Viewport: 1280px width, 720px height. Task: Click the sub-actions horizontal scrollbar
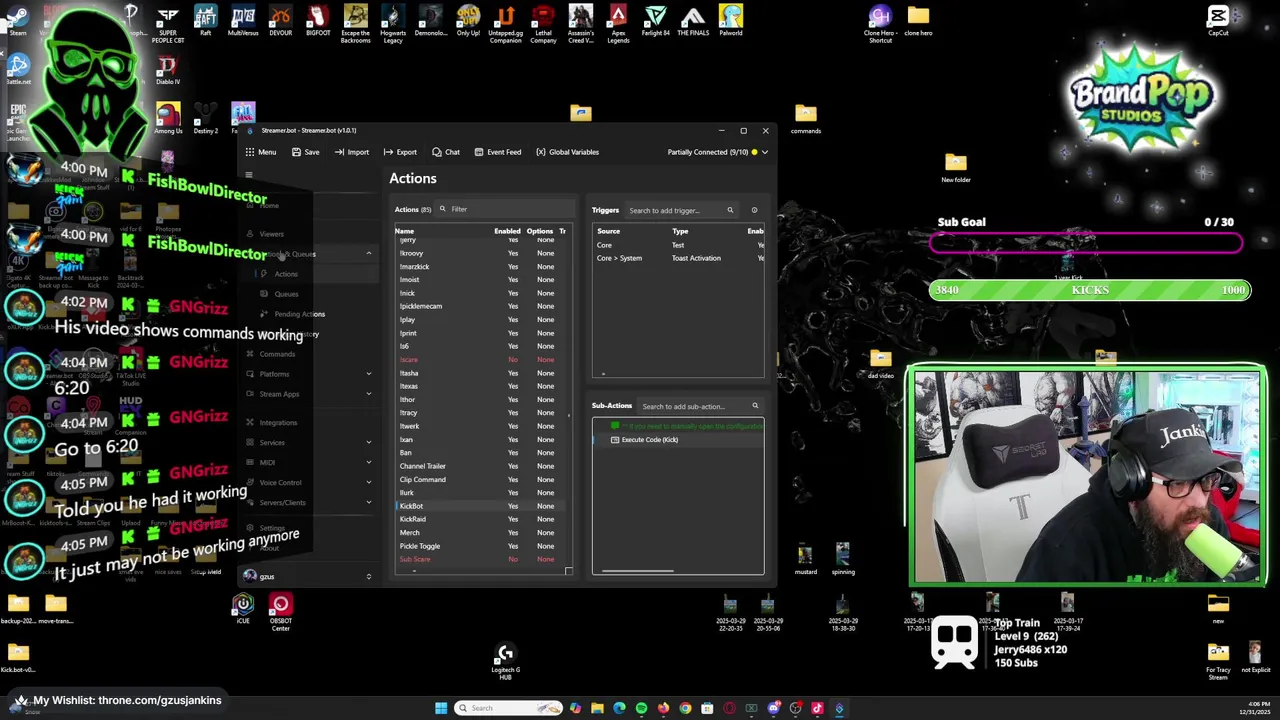[x=637, y=572]
